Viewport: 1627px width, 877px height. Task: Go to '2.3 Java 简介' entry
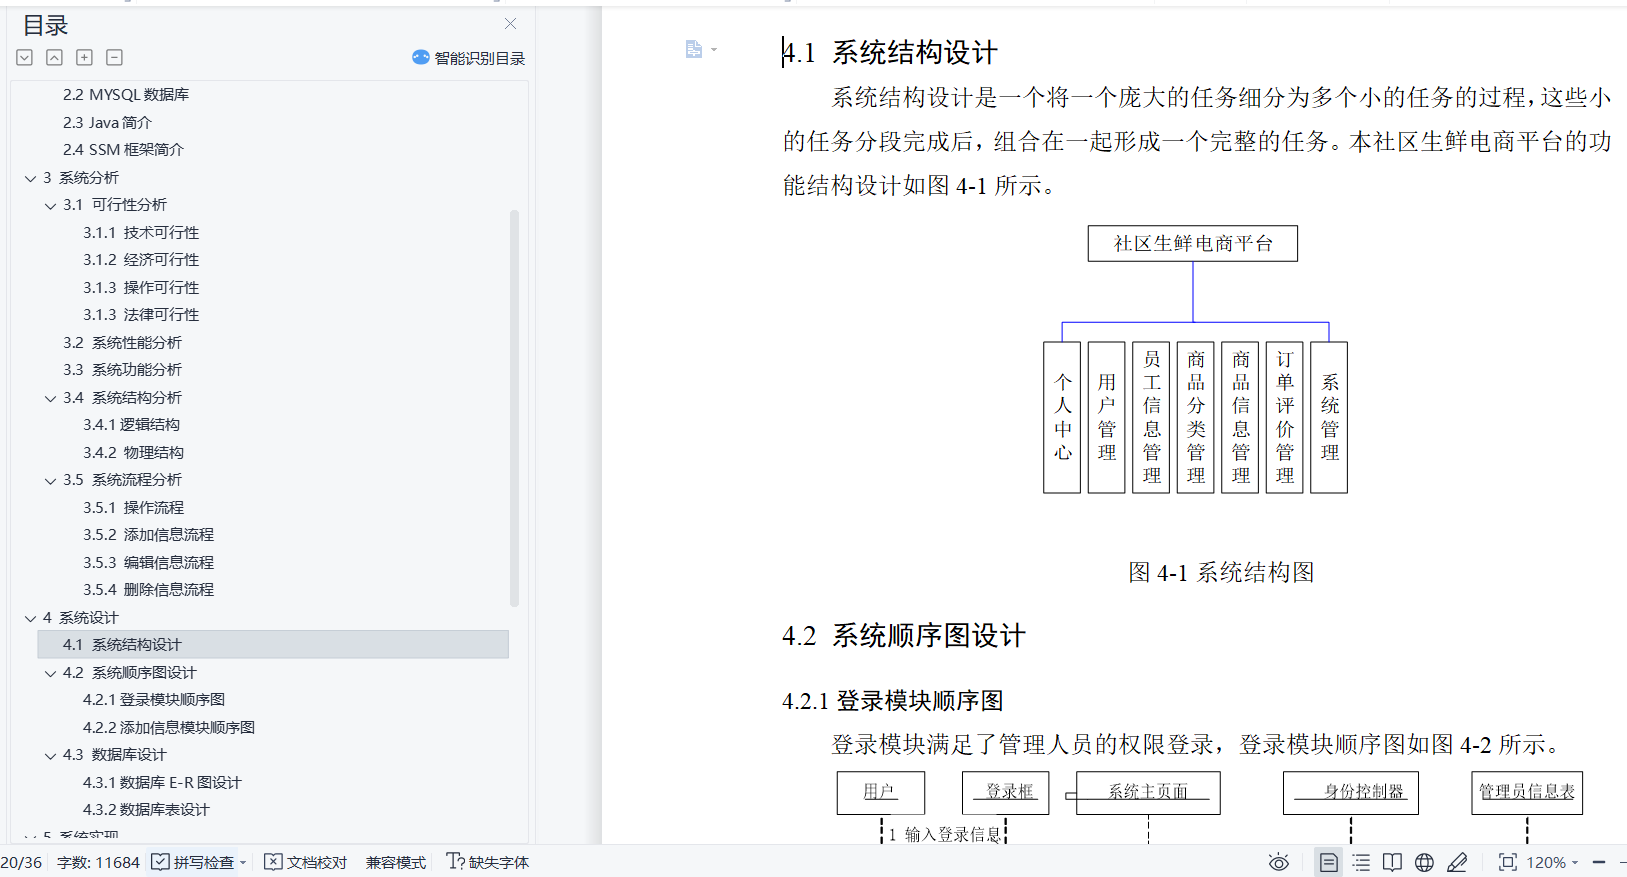click(x=107, y=122)
